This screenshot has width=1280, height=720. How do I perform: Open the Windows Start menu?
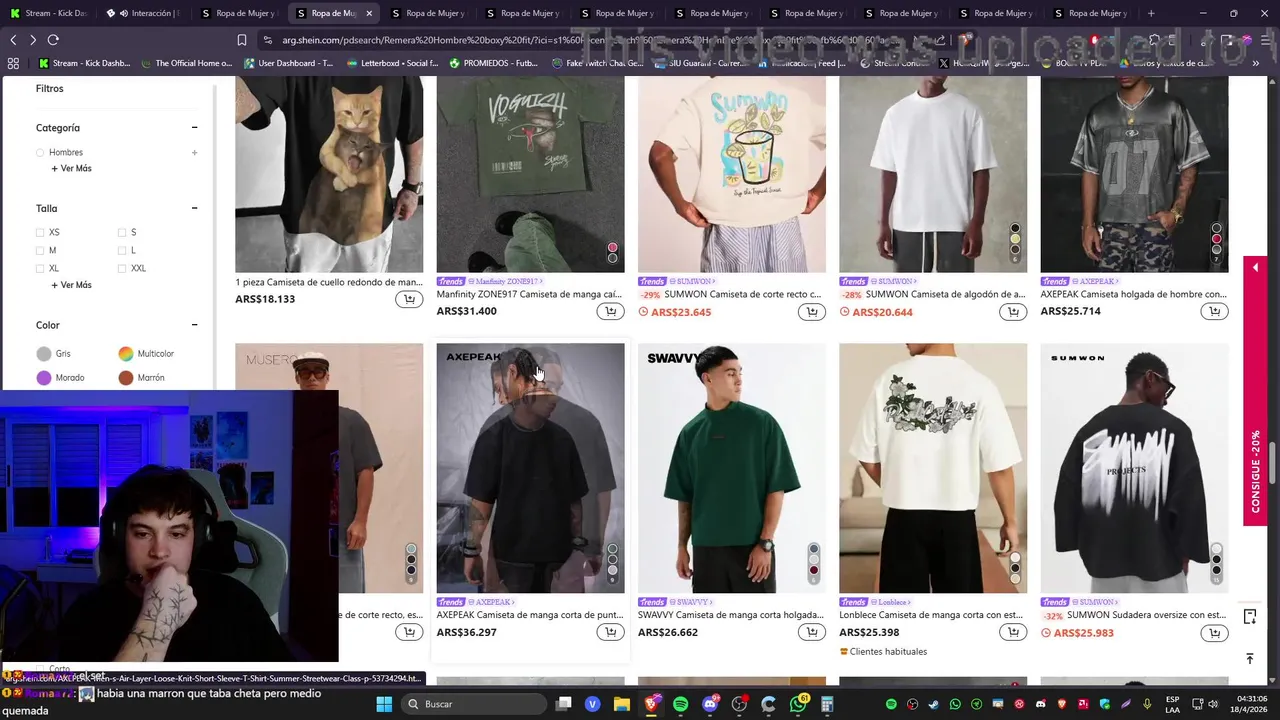click(x=384, y=704)
